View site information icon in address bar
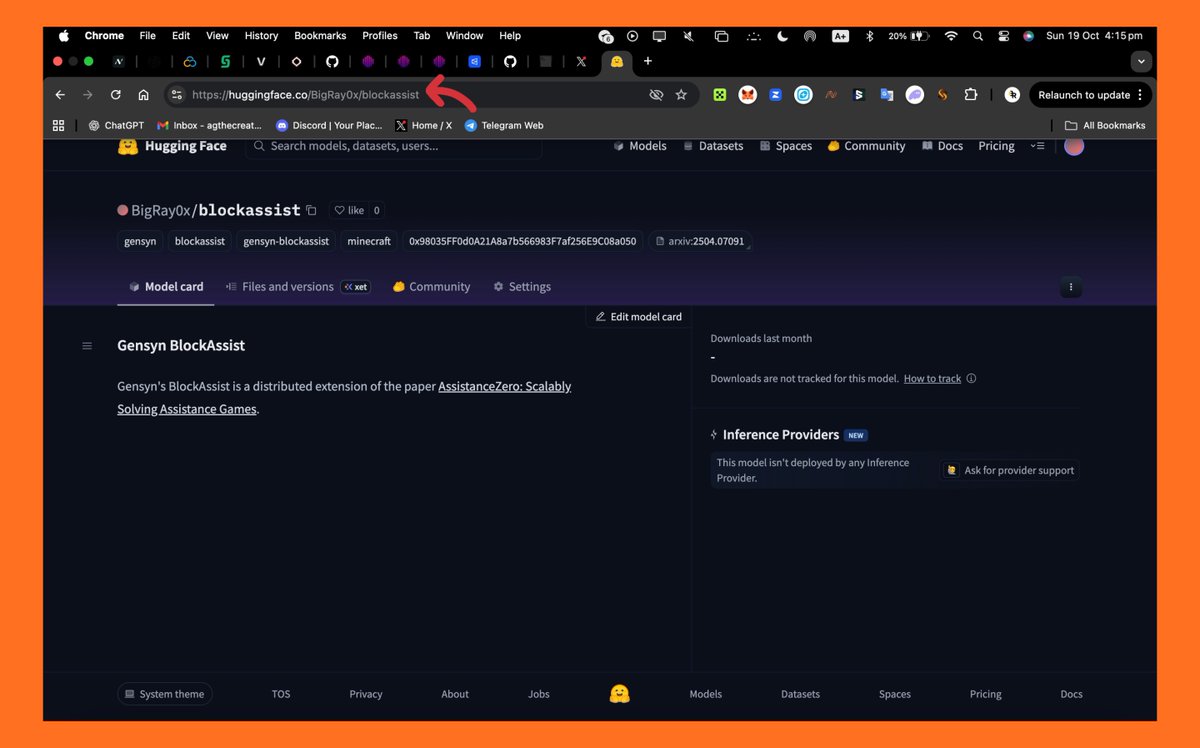This screenshot has width=1200, height=748. (177, 95)
